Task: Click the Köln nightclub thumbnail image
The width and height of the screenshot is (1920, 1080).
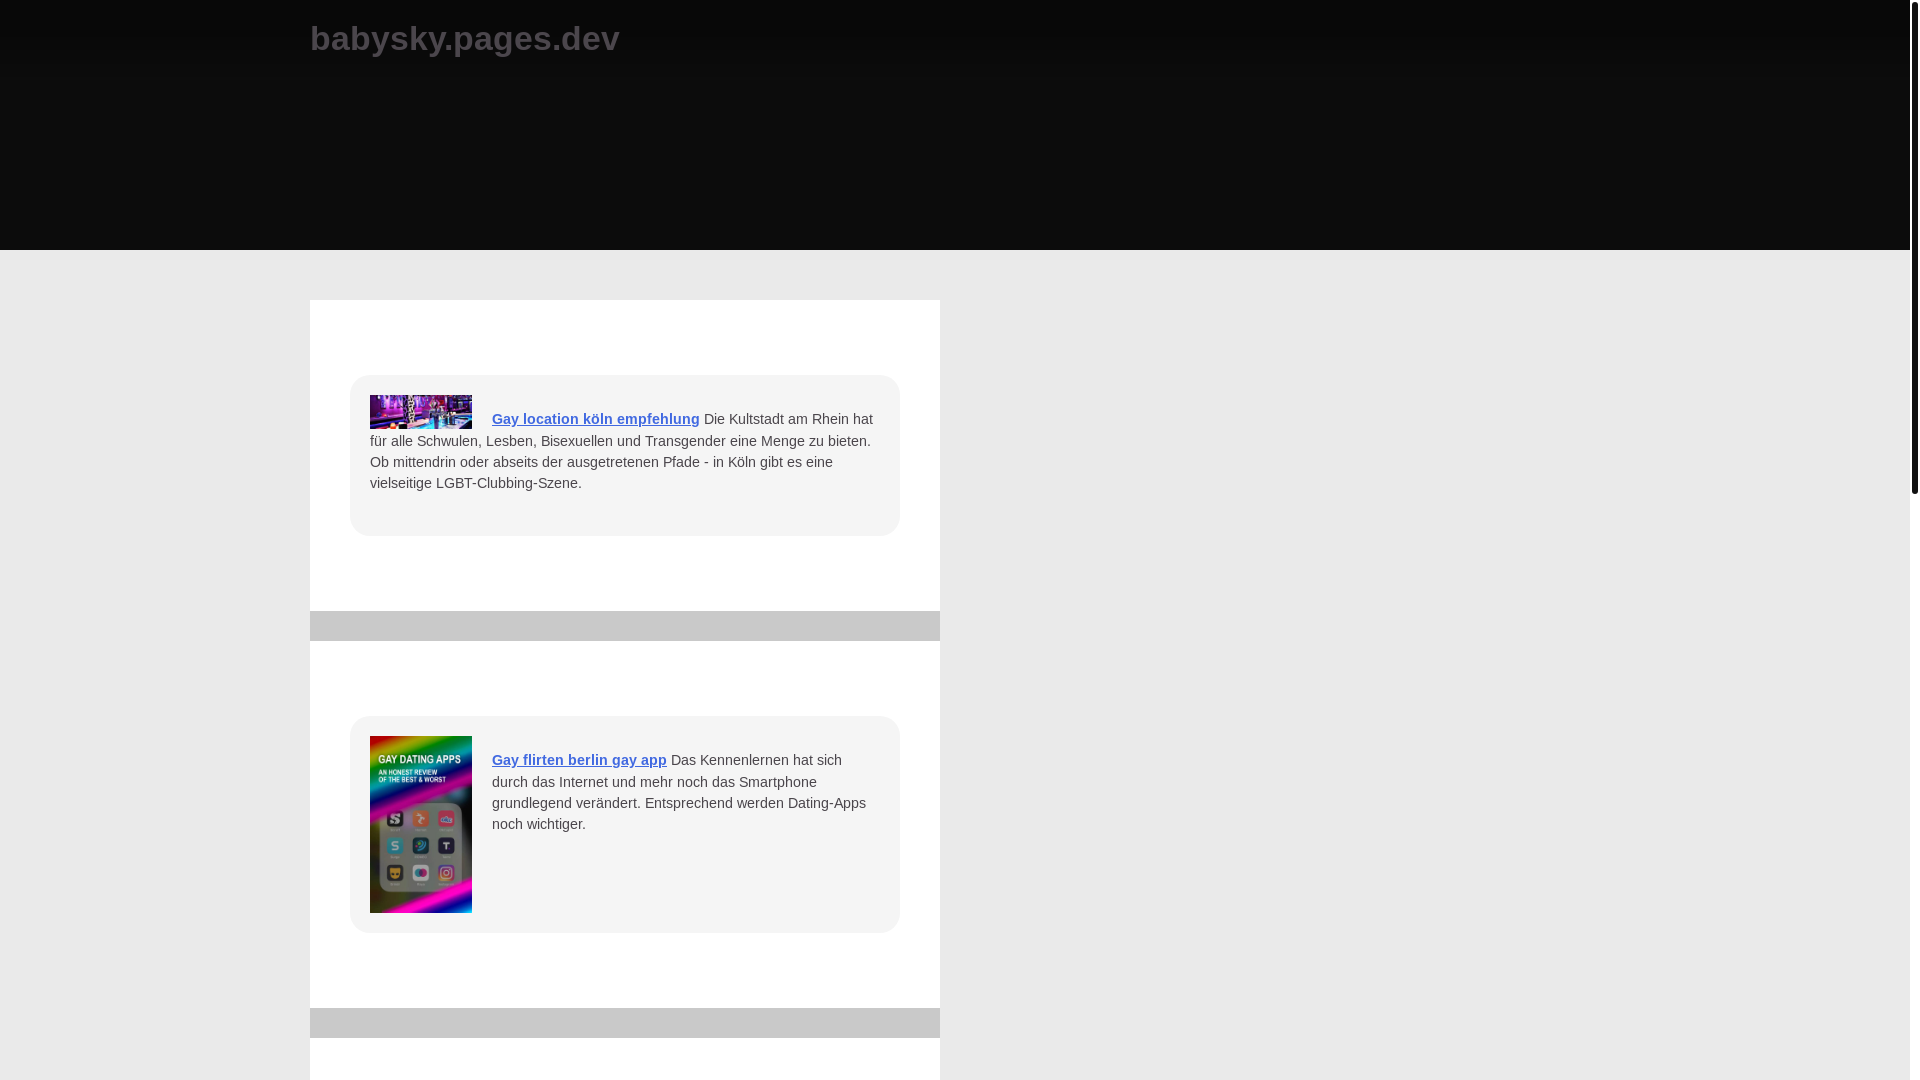Action: tap(421, 412)
